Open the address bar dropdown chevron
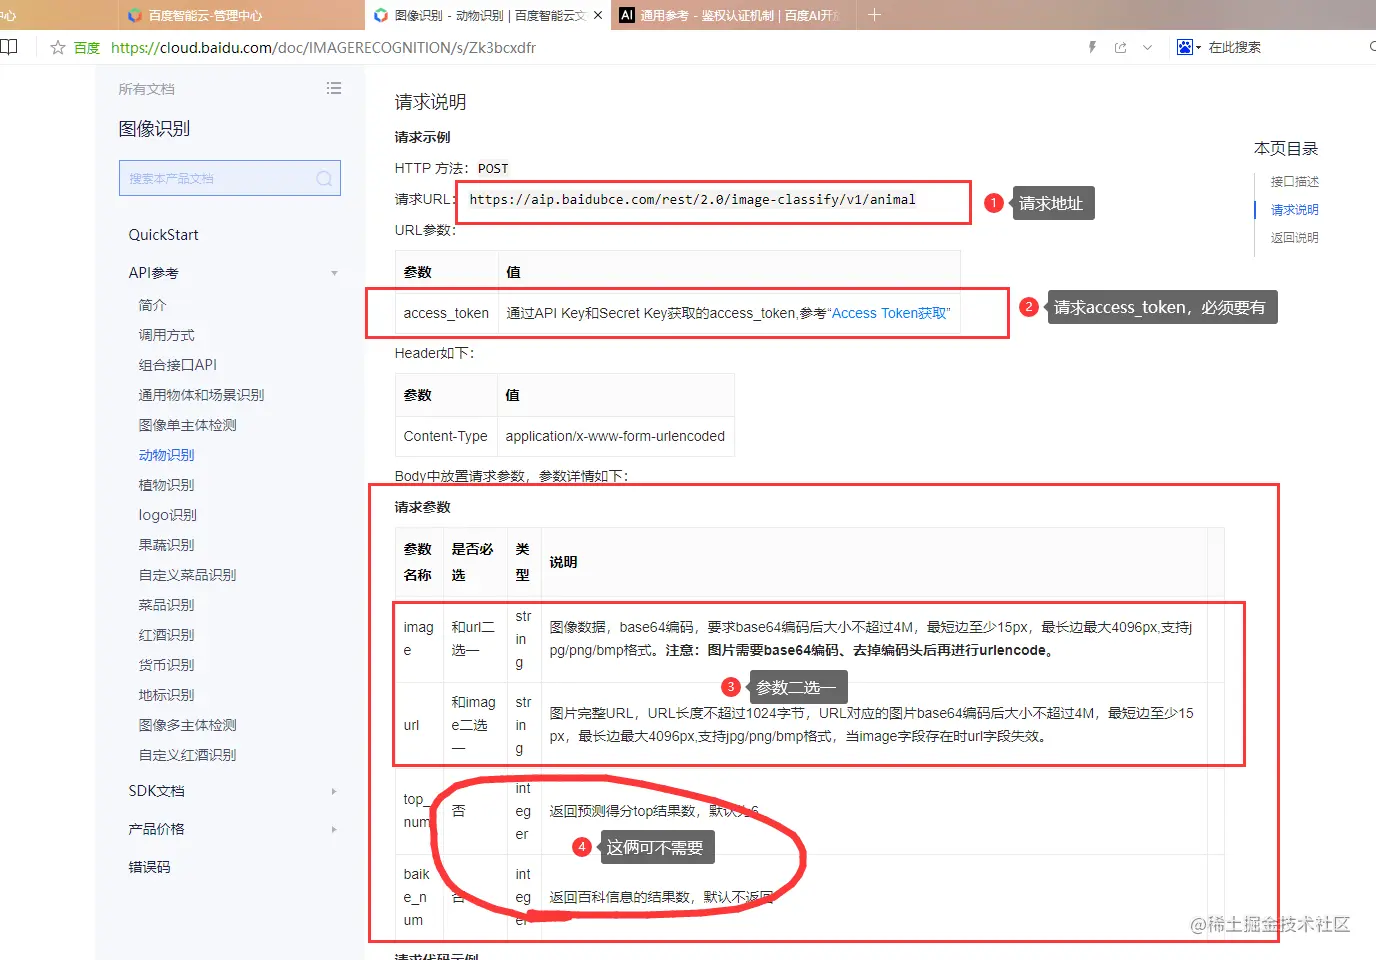The image size is (1376, 960). 1147,47
